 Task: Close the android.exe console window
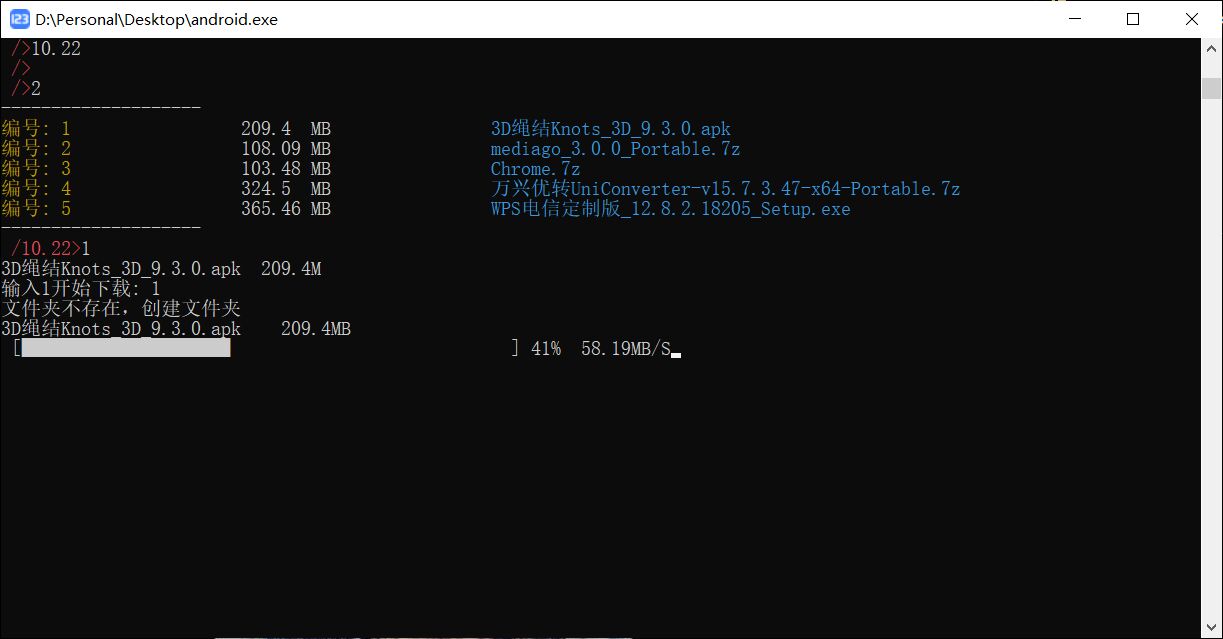click(x=1191, y=19)
